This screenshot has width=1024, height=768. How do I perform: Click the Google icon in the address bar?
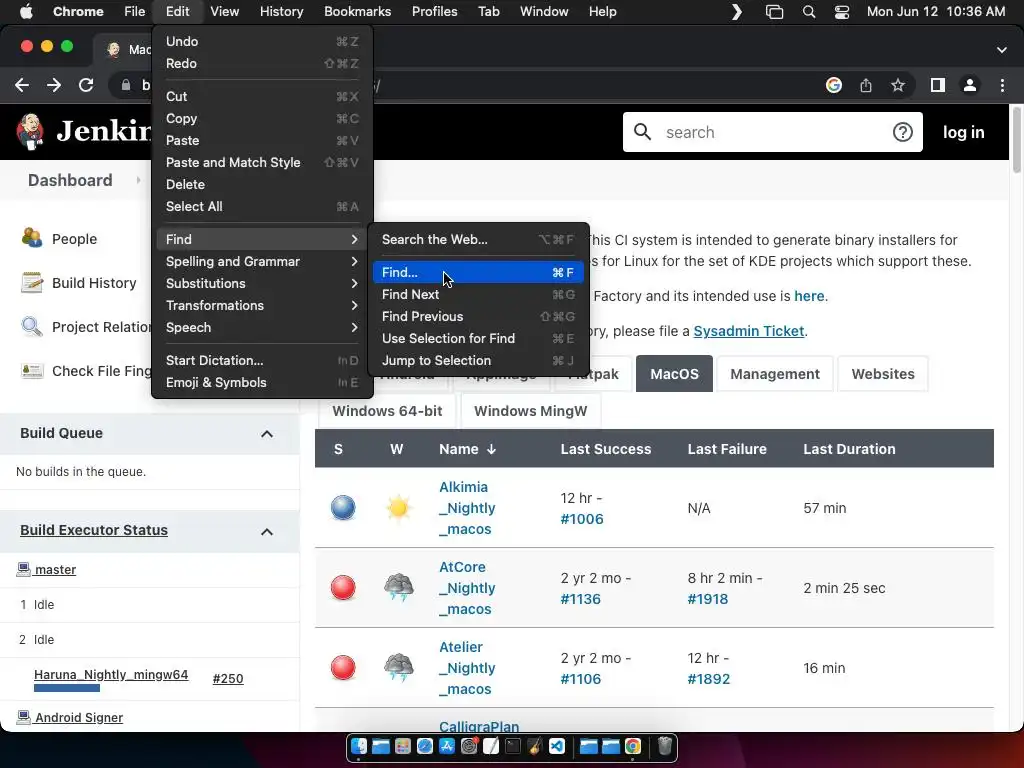coord(833,85)
